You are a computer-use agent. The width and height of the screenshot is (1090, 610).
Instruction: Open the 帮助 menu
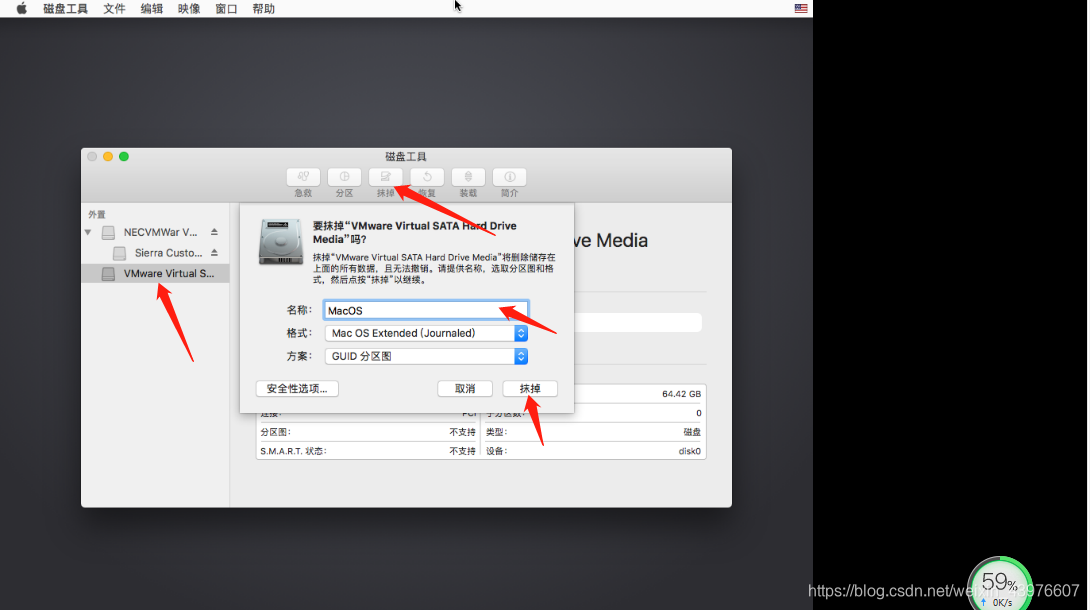pyautogui.click(x=263, y=9)
